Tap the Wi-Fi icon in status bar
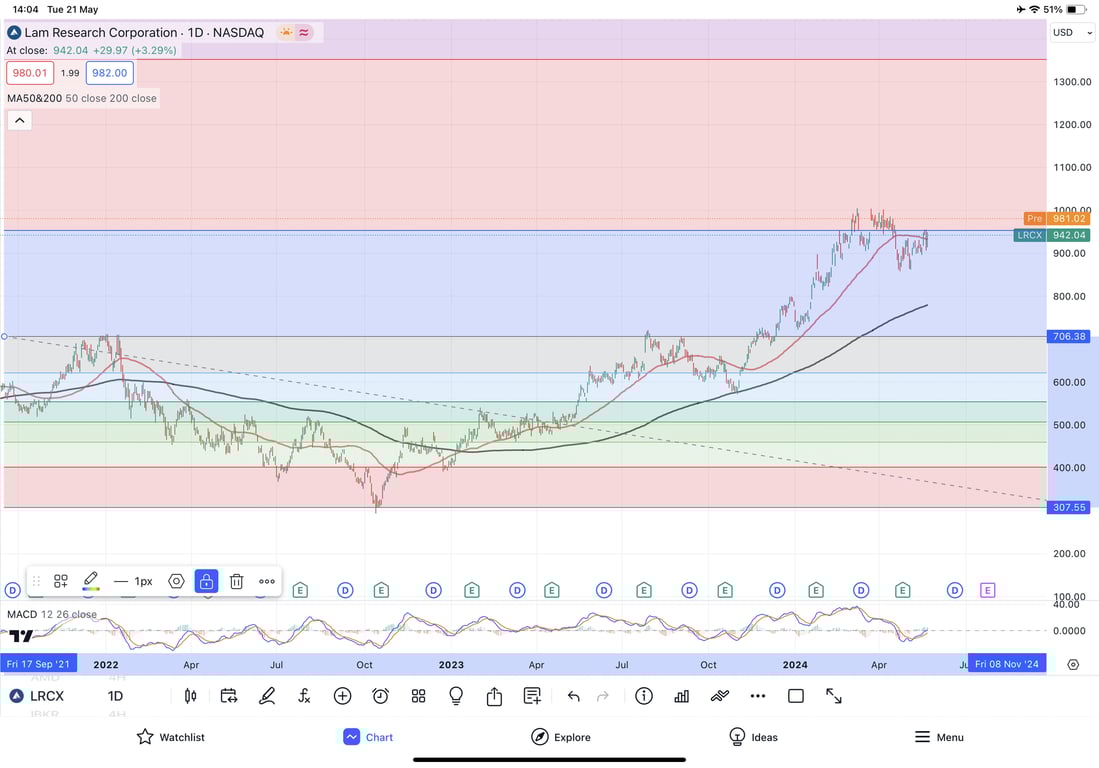The height and width of the screenshot is (768, 1099). [x=1035, y=10]
